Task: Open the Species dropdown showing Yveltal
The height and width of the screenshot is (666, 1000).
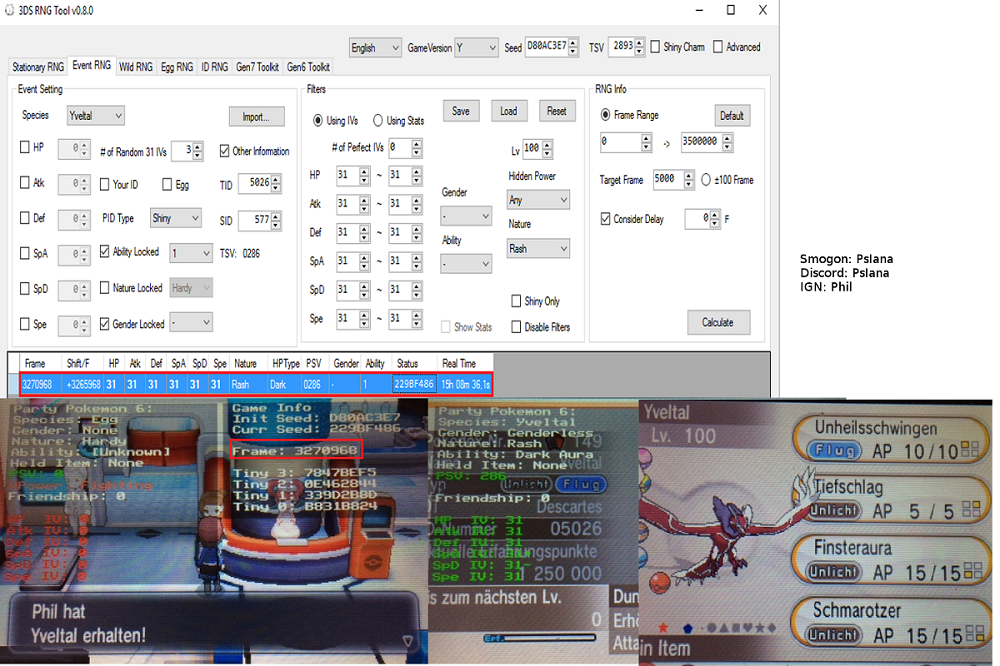Action: tap(96, 115)
